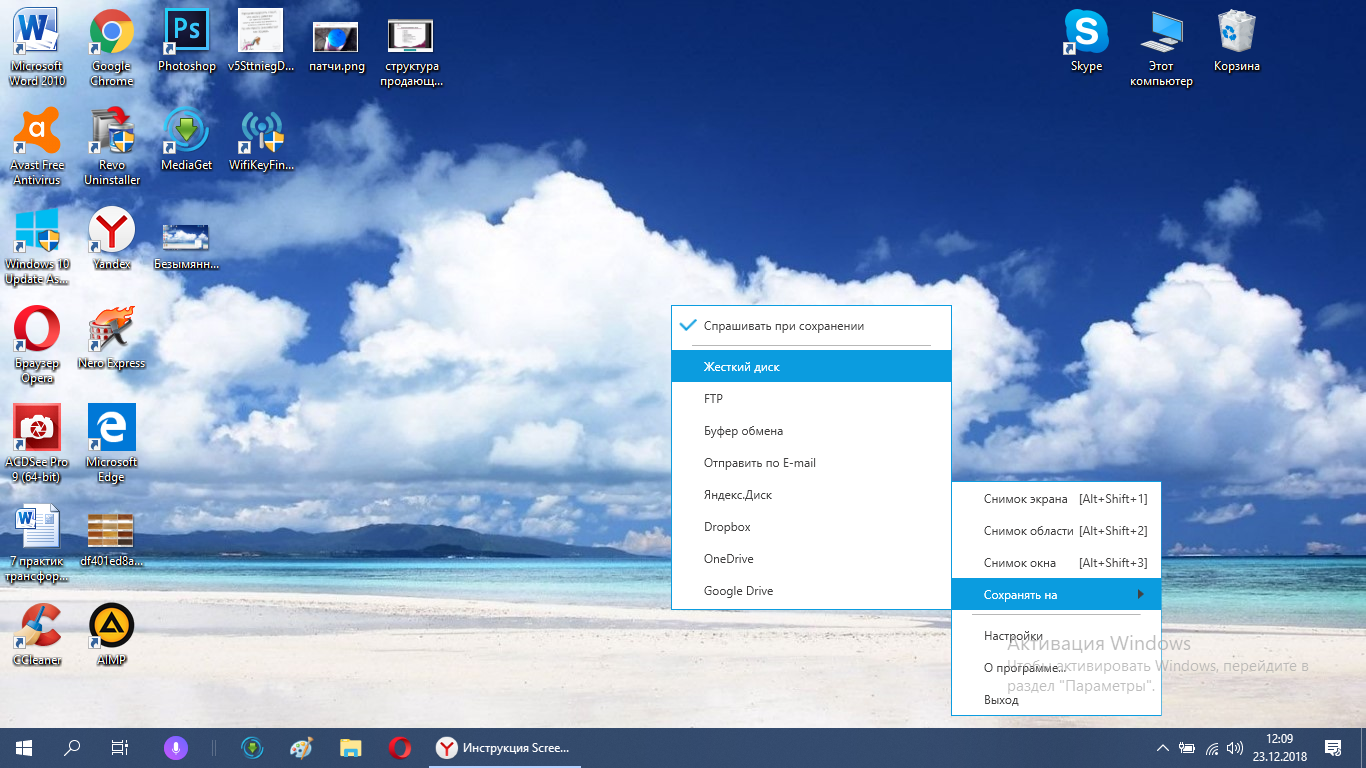Select Отправить по E-mail option
Viewport: 1366px width, 768px height.
[811, 462]
